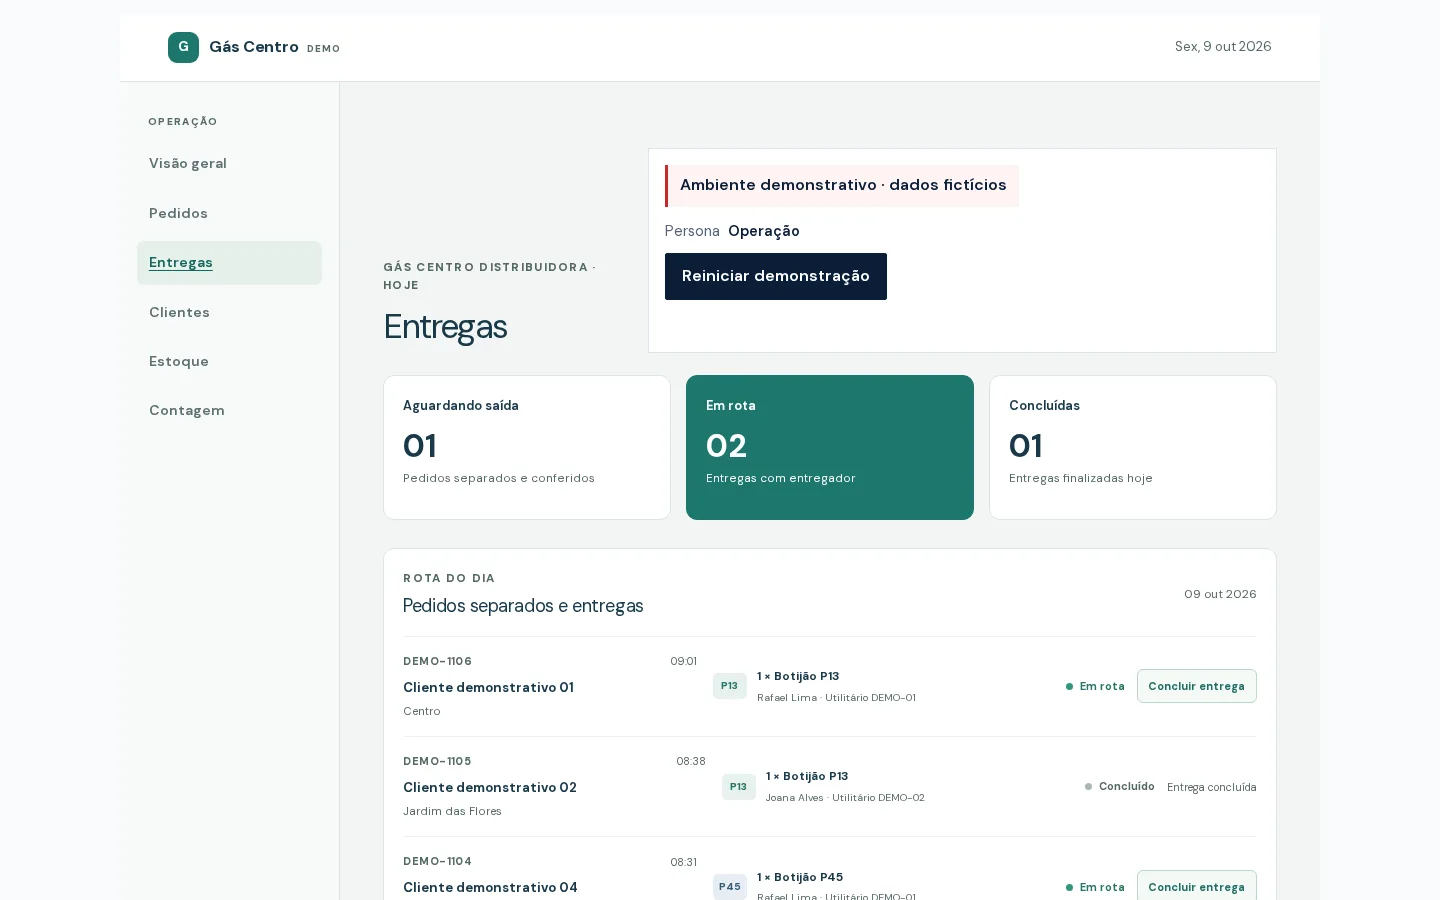Navigate to Estoque page

(x=229, y=361)
